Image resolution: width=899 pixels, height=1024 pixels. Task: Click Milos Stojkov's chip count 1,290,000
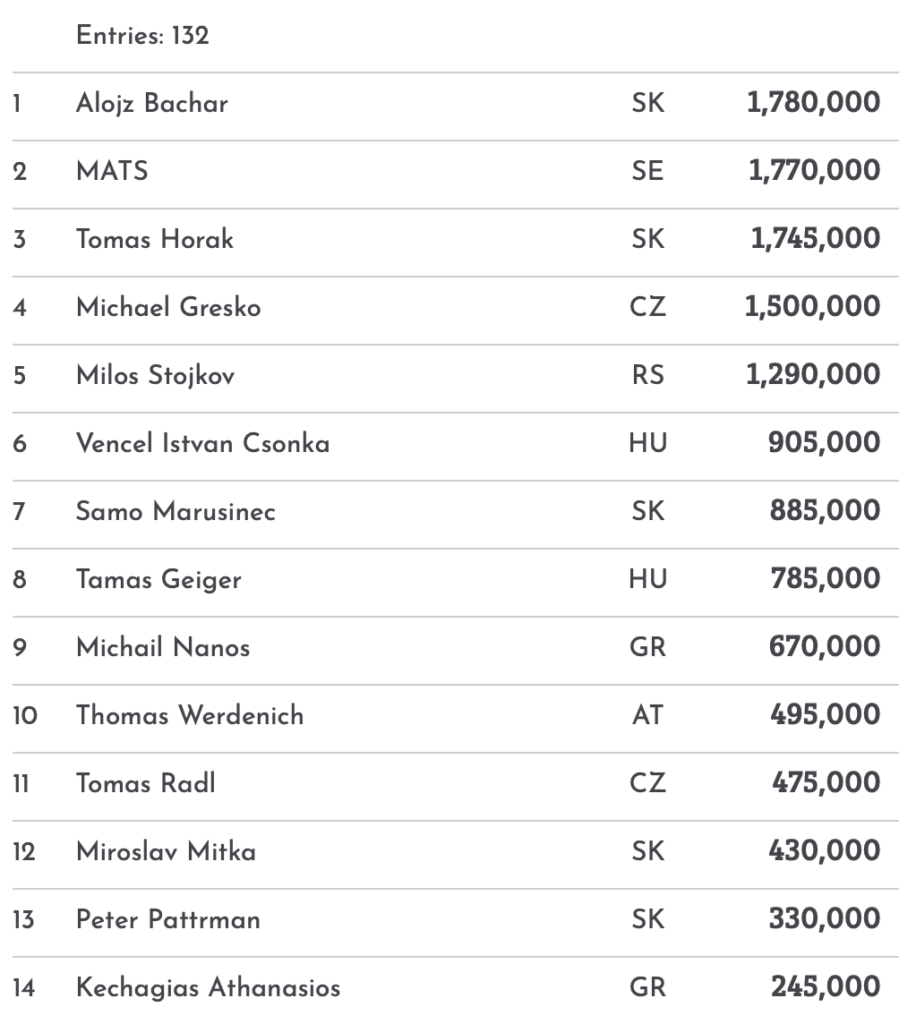pyautogui.click(x=813, y=375)
